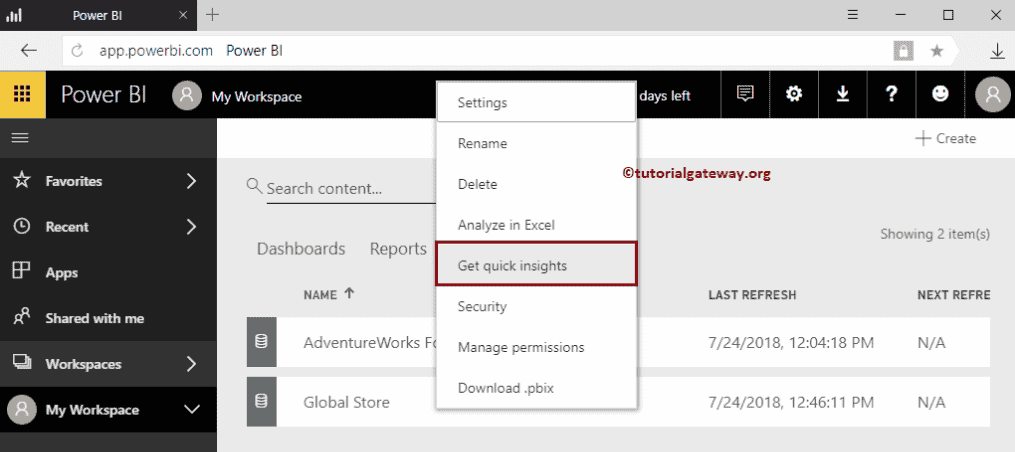Choose Rename in the context menu

click(536, 143)
